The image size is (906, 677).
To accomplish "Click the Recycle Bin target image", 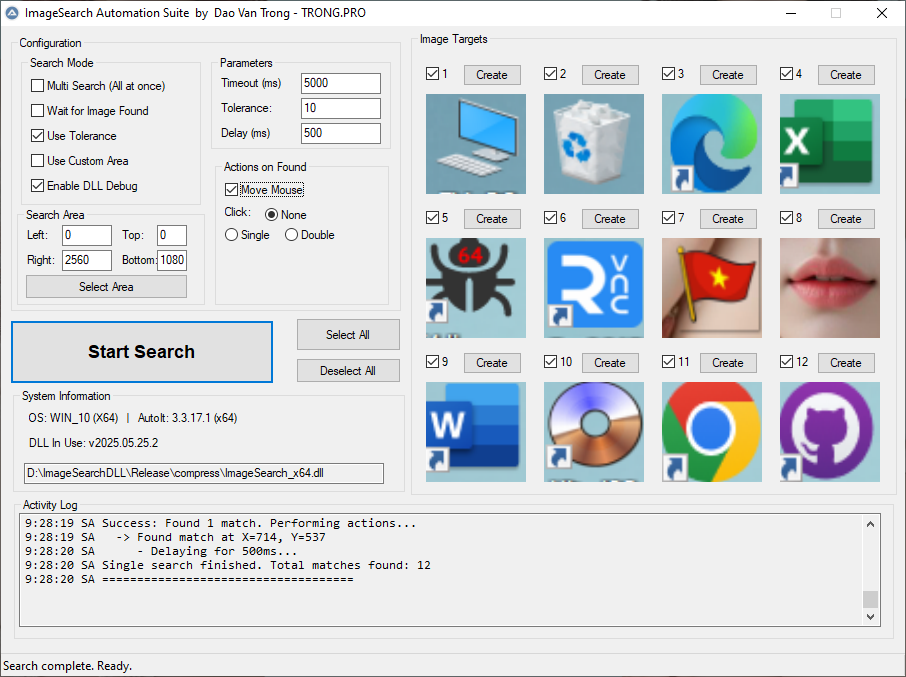I will 593,144.
